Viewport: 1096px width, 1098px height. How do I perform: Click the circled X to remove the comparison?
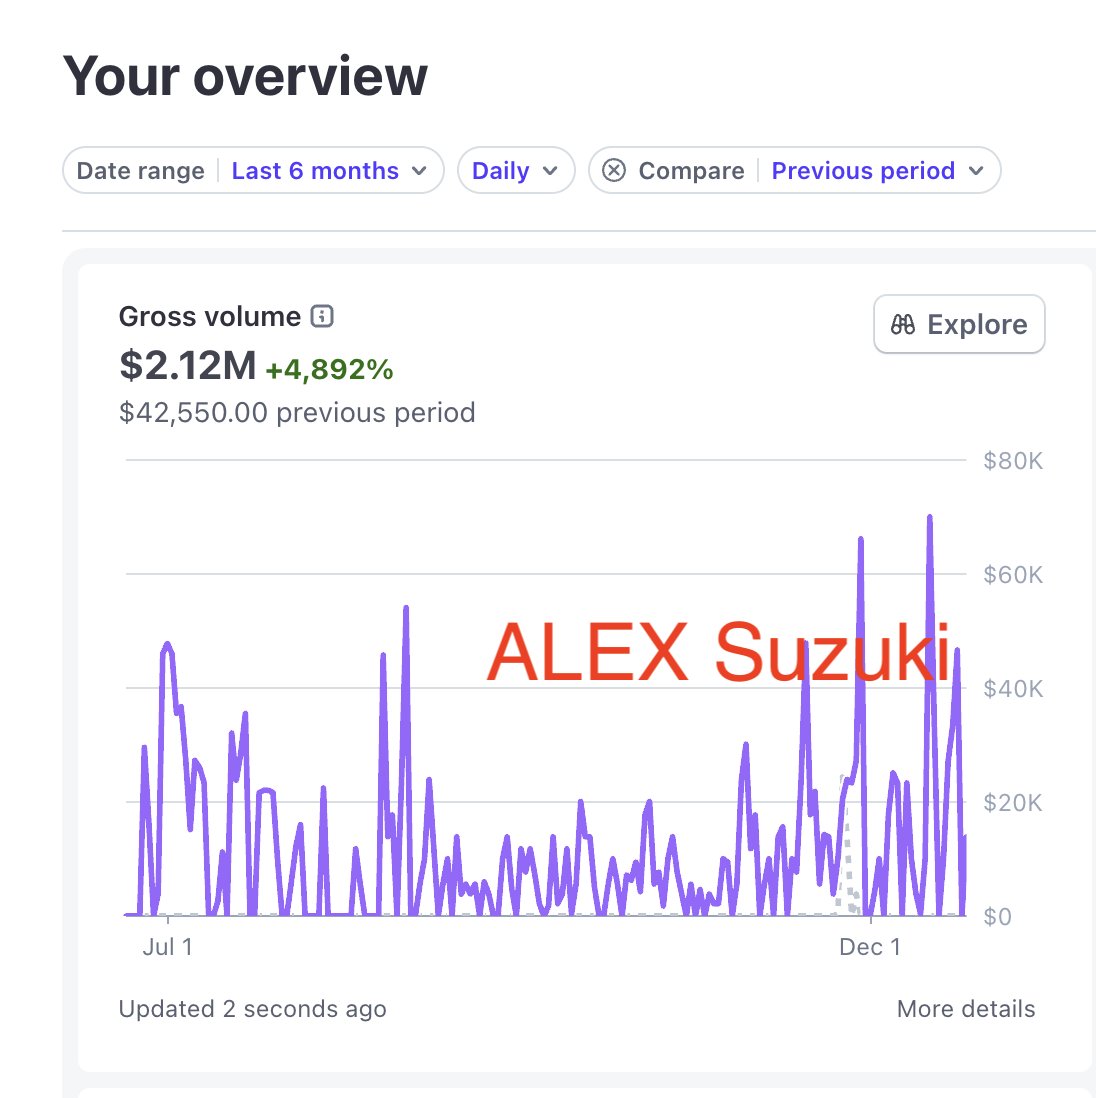coord(616,170)
